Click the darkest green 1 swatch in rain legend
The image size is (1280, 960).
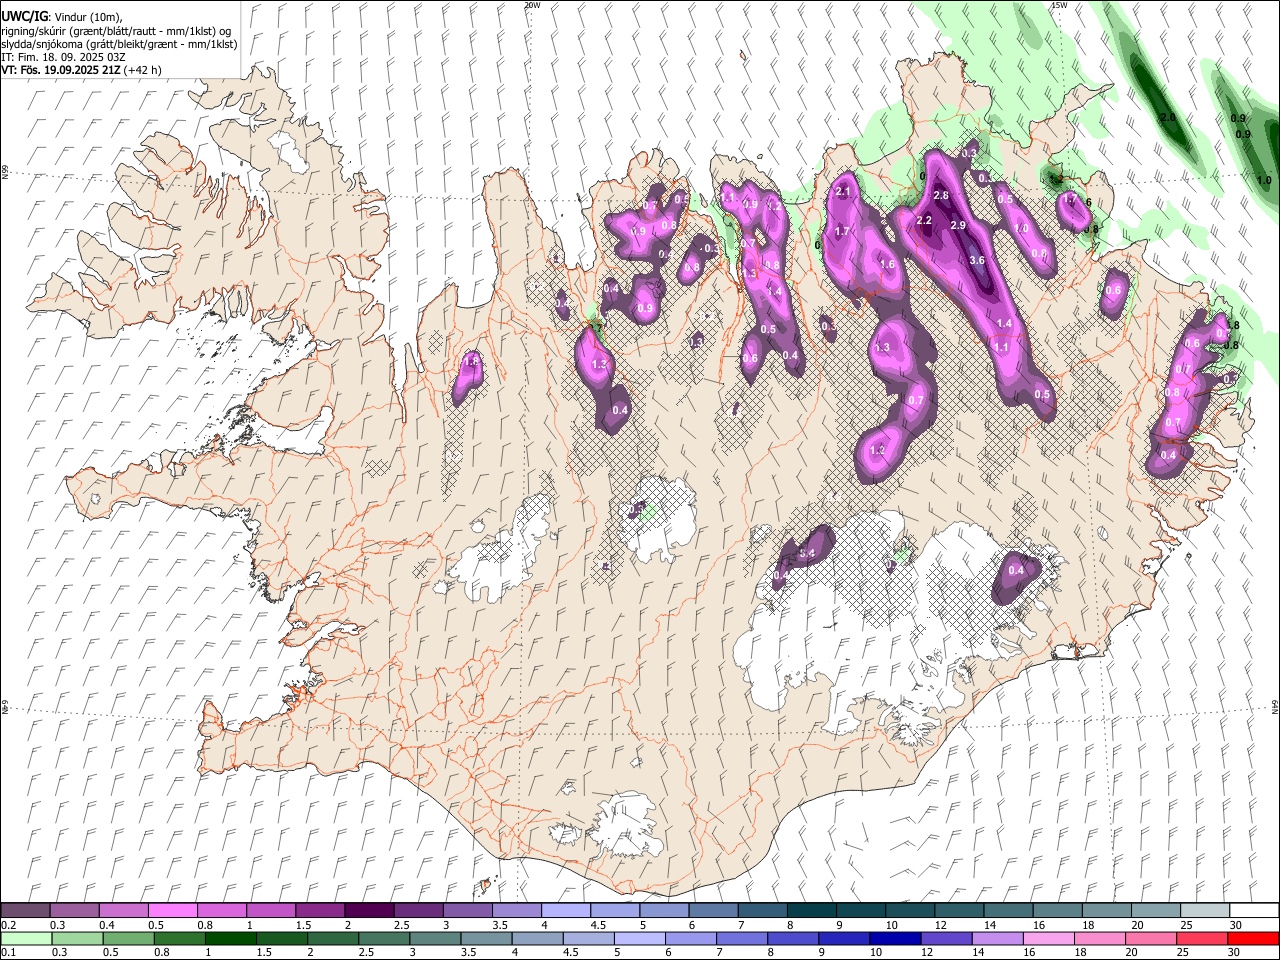click(229, 938)
